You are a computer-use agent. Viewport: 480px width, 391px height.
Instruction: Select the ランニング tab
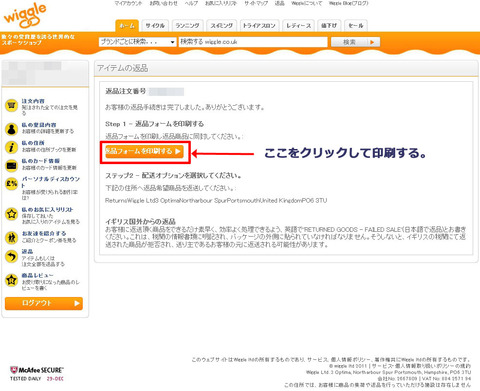pos(187,26)
